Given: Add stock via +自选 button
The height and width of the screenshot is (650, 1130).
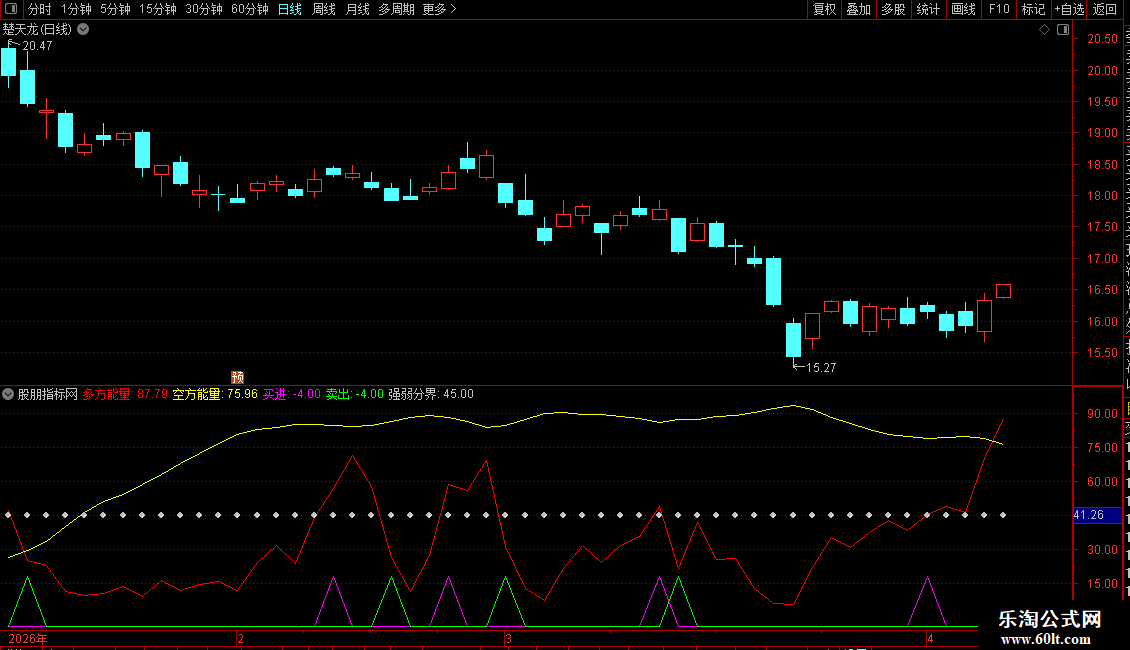Looking at the screenshot, I should pyautogui.click(x=1069, y=9).
